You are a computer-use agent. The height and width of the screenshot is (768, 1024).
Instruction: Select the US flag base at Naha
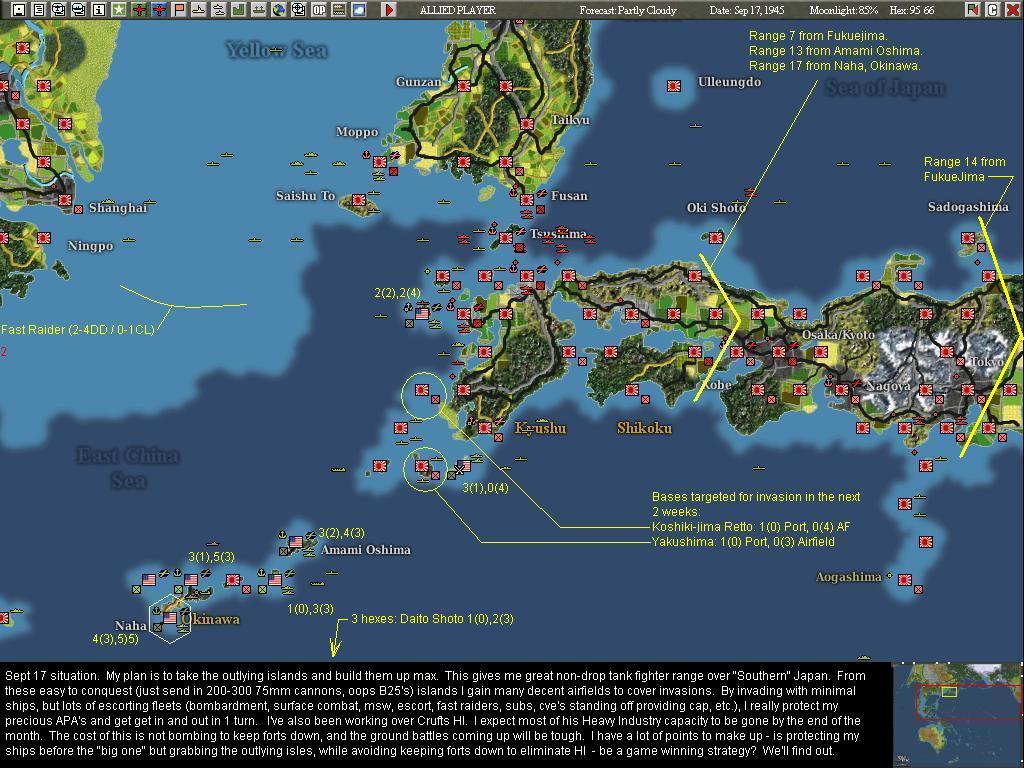170,617
